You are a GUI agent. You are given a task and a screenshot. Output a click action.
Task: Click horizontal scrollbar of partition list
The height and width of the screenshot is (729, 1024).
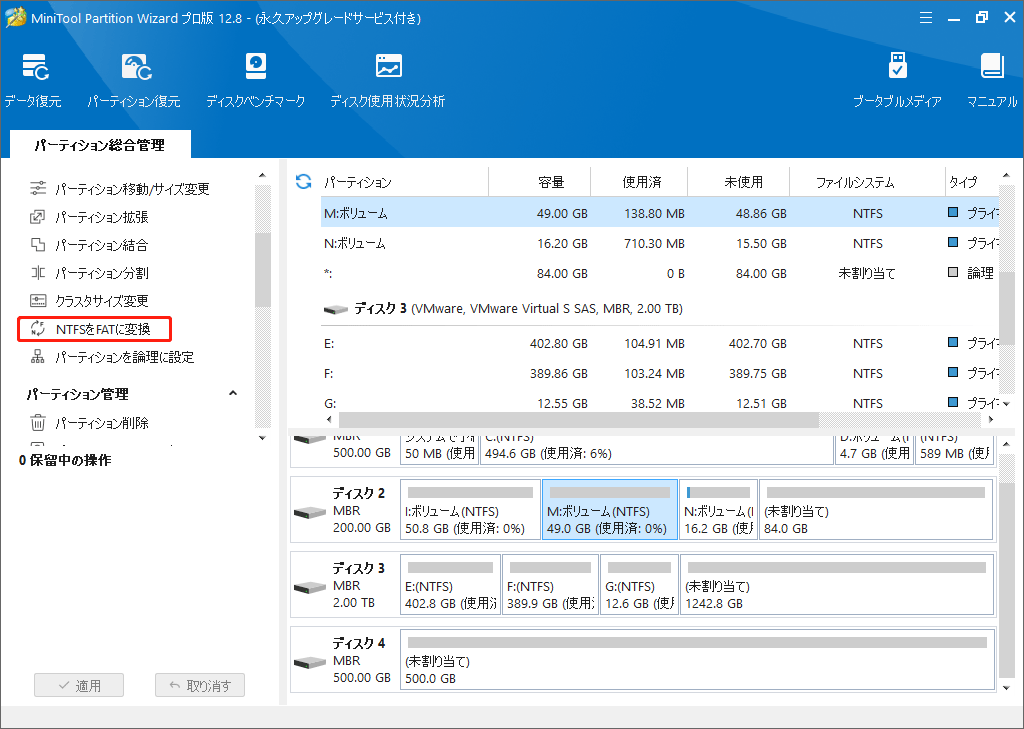pos(579,419)
